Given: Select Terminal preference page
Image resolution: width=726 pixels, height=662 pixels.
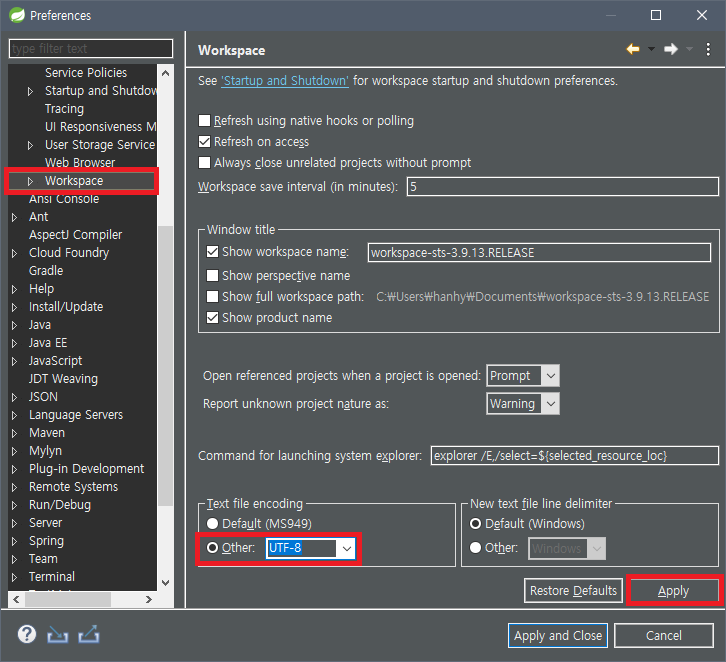Looking at the screenshot, I should coord(52,577).
